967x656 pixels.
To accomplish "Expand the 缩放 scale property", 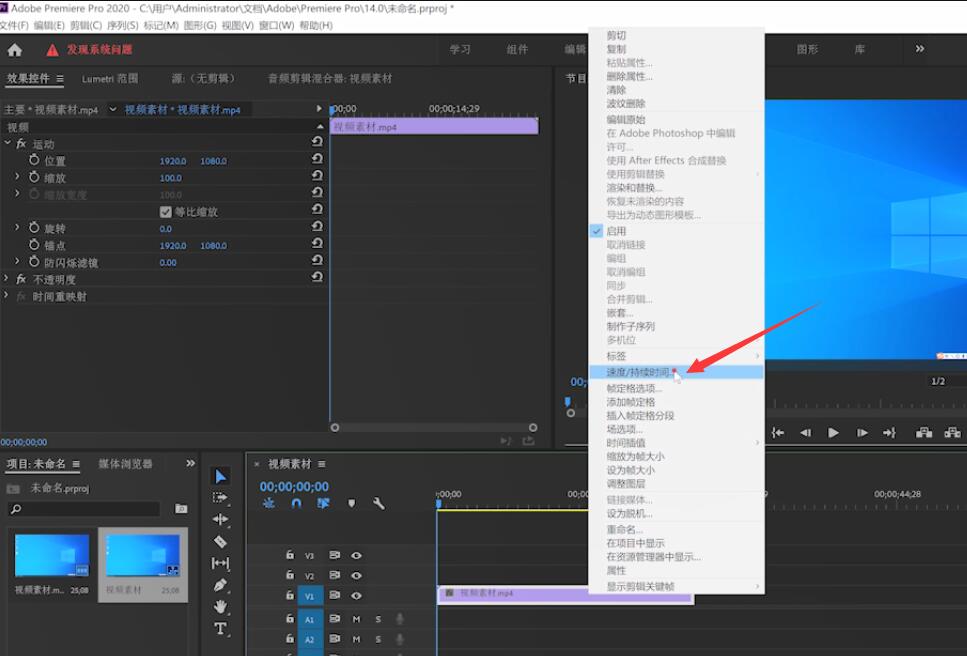I will (x=17, y=176).
